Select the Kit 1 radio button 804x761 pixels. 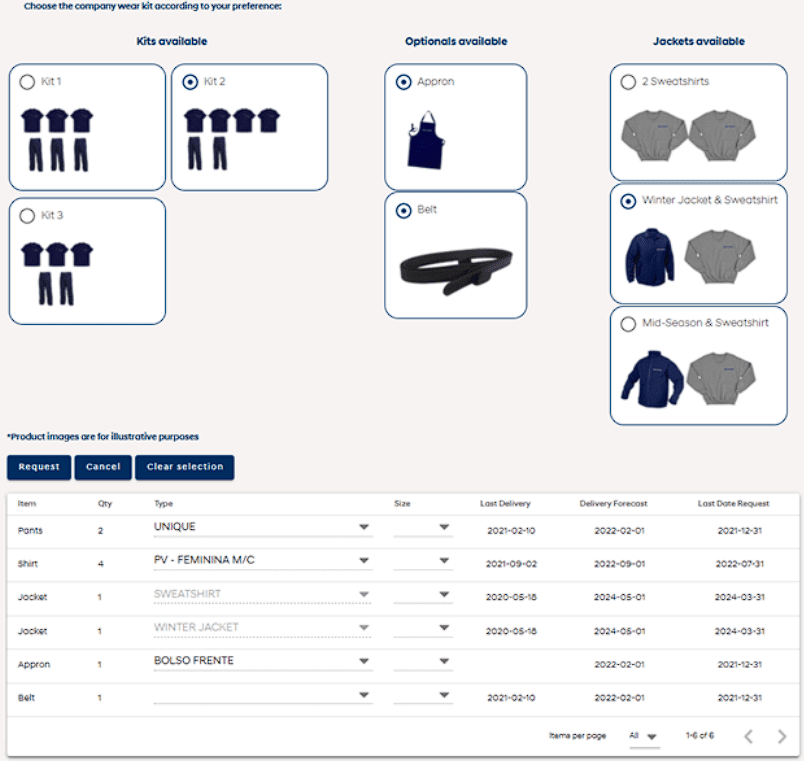(x=27, y=82)
